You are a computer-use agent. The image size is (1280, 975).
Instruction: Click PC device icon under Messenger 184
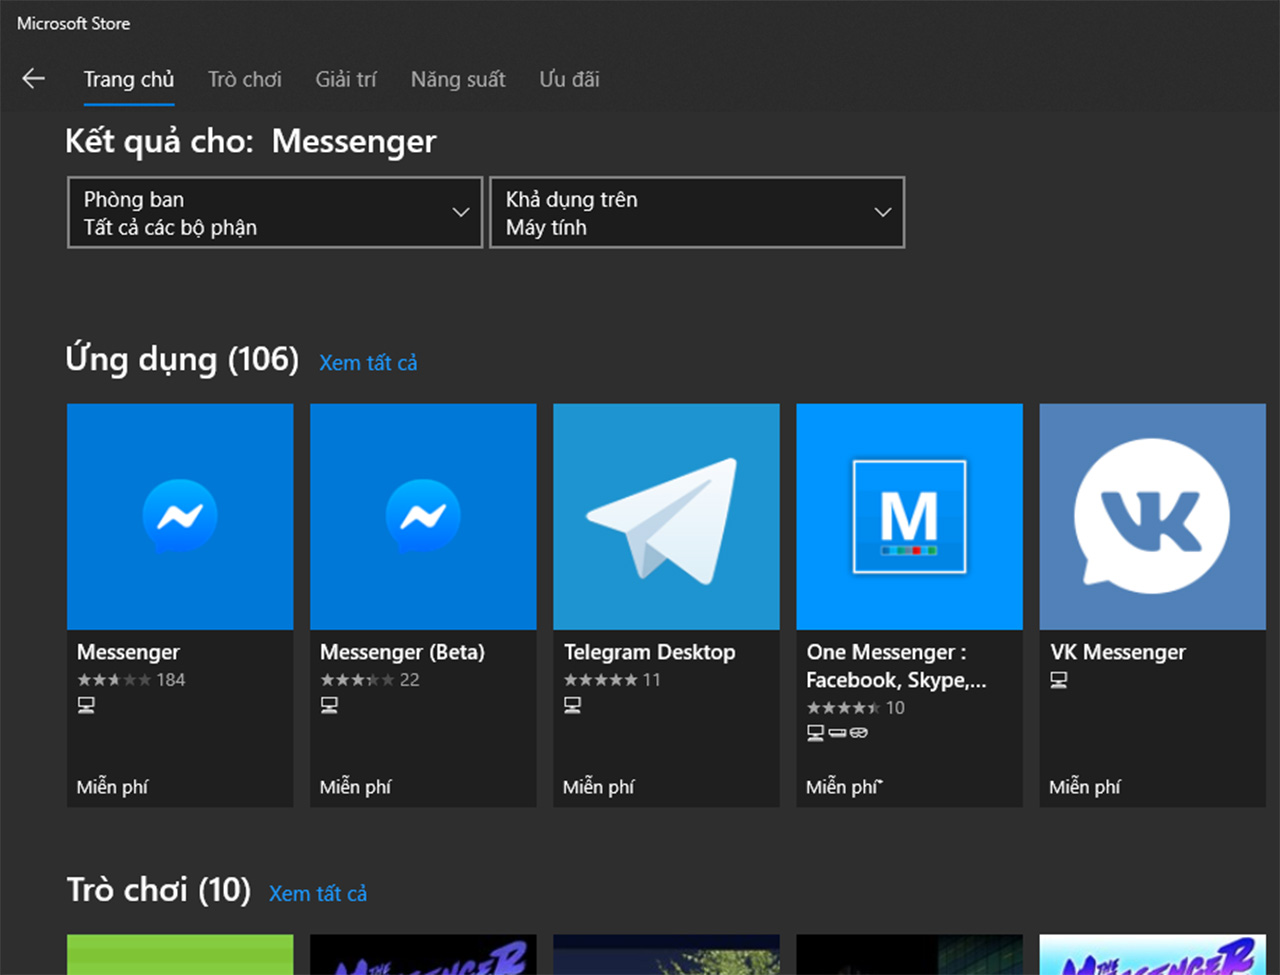(86, 705)
